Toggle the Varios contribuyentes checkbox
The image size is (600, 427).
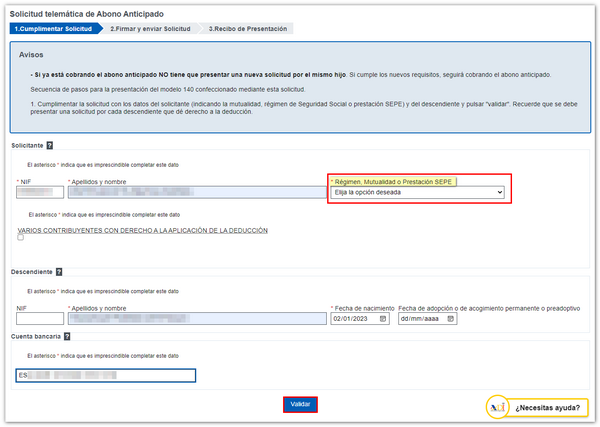tap(21, 239)
